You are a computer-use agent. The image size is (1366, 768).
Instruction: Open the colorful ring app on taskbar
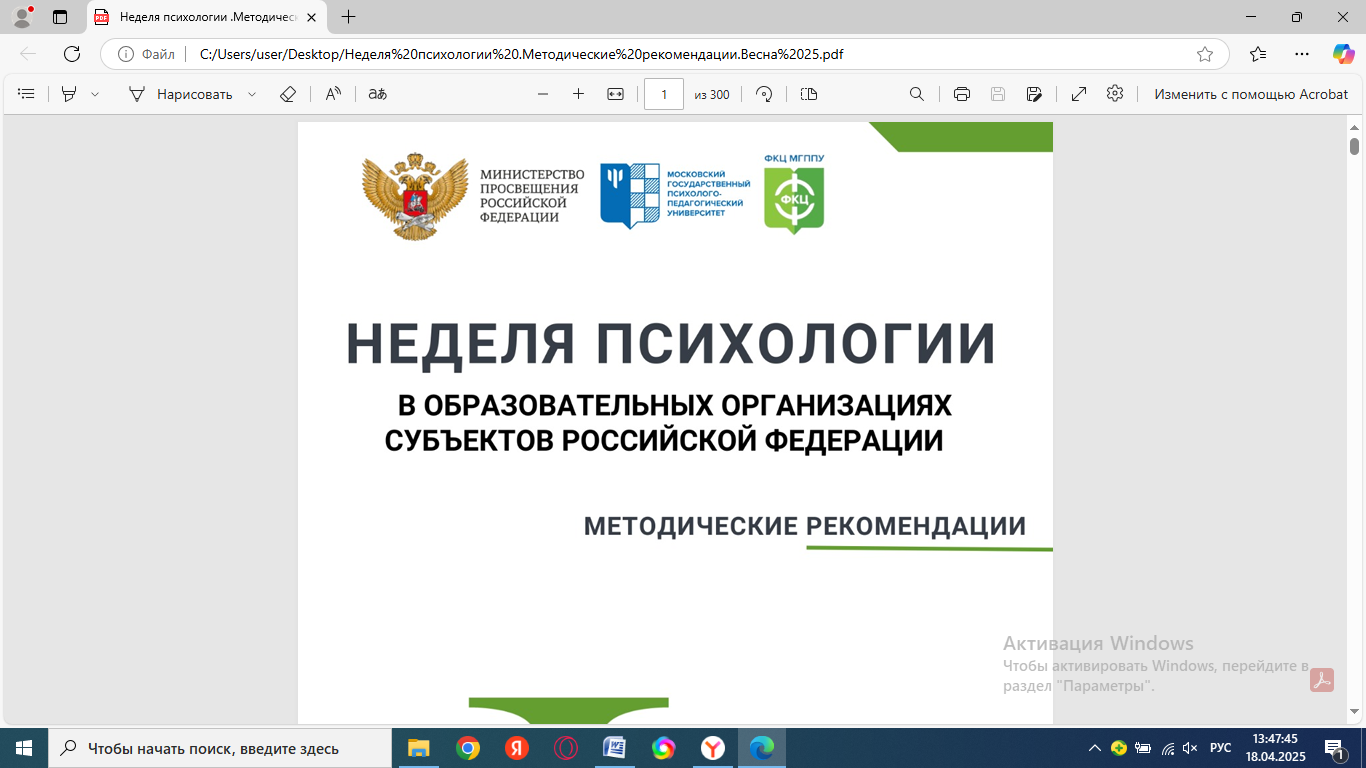[x=663, y=748]
